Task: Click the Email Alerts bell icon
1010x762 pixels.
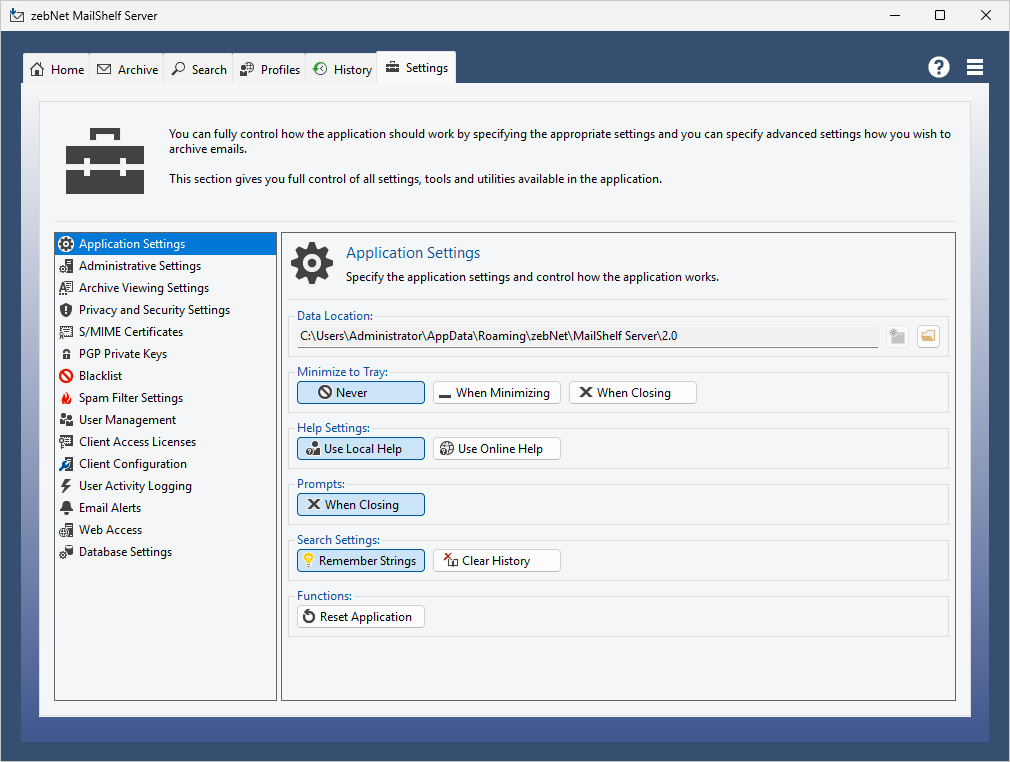Action: tap(66, 508)
